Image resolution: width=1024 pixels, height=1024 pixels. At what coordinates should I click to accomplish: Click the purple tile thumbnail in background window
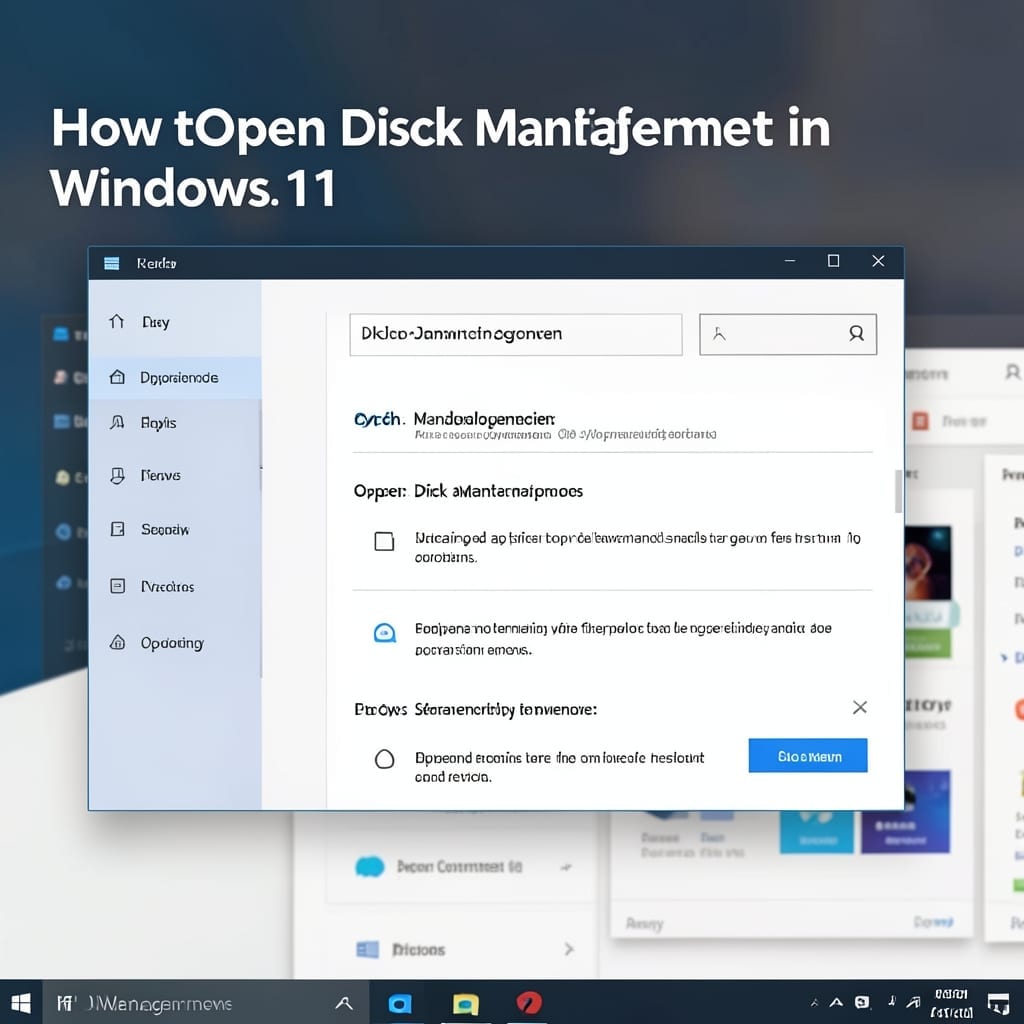pyautogui.click(x=905, y=812)
